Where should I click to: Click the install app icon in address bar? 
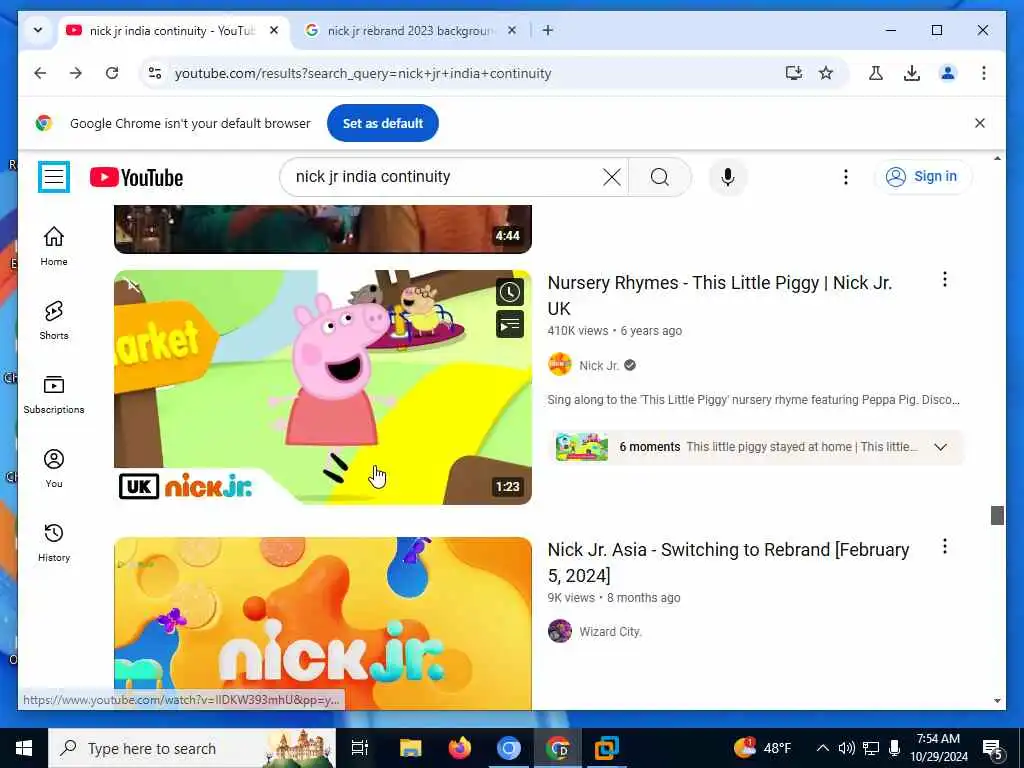click(793, 73)
